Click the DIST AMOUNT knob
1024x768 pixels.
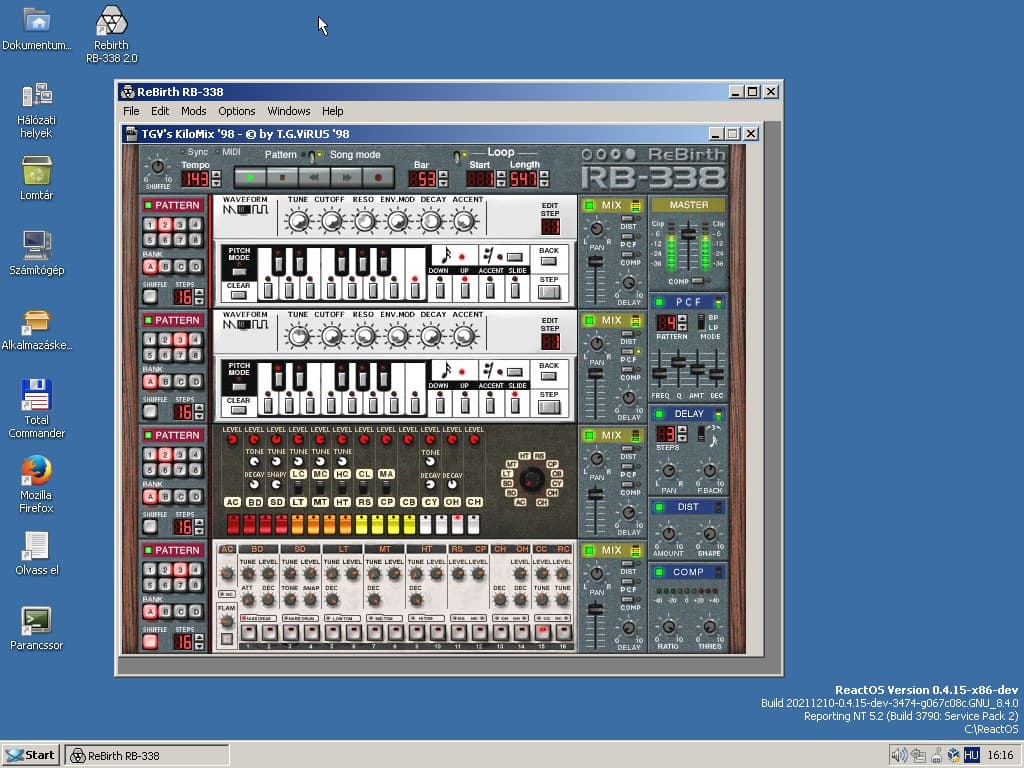[669, 534]
